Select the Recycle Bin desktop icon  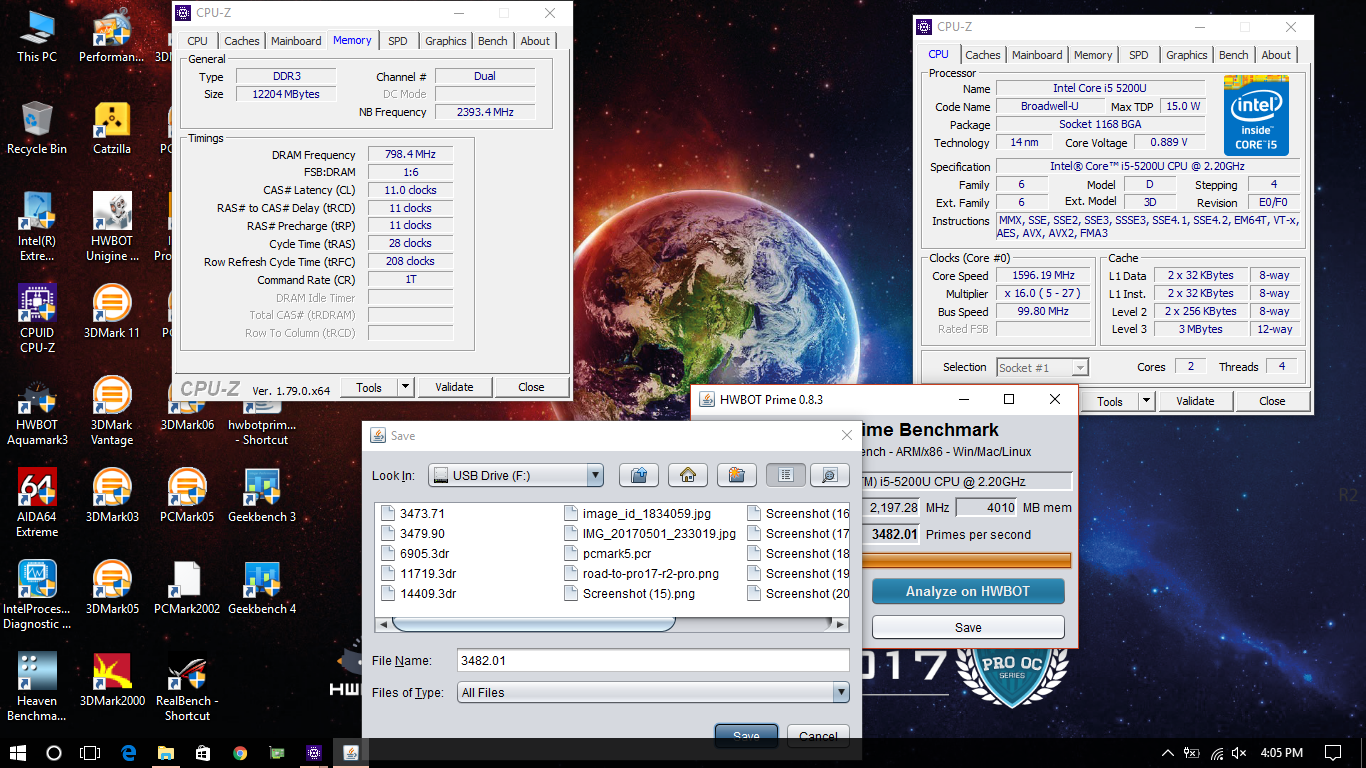(x=37, y=128)
